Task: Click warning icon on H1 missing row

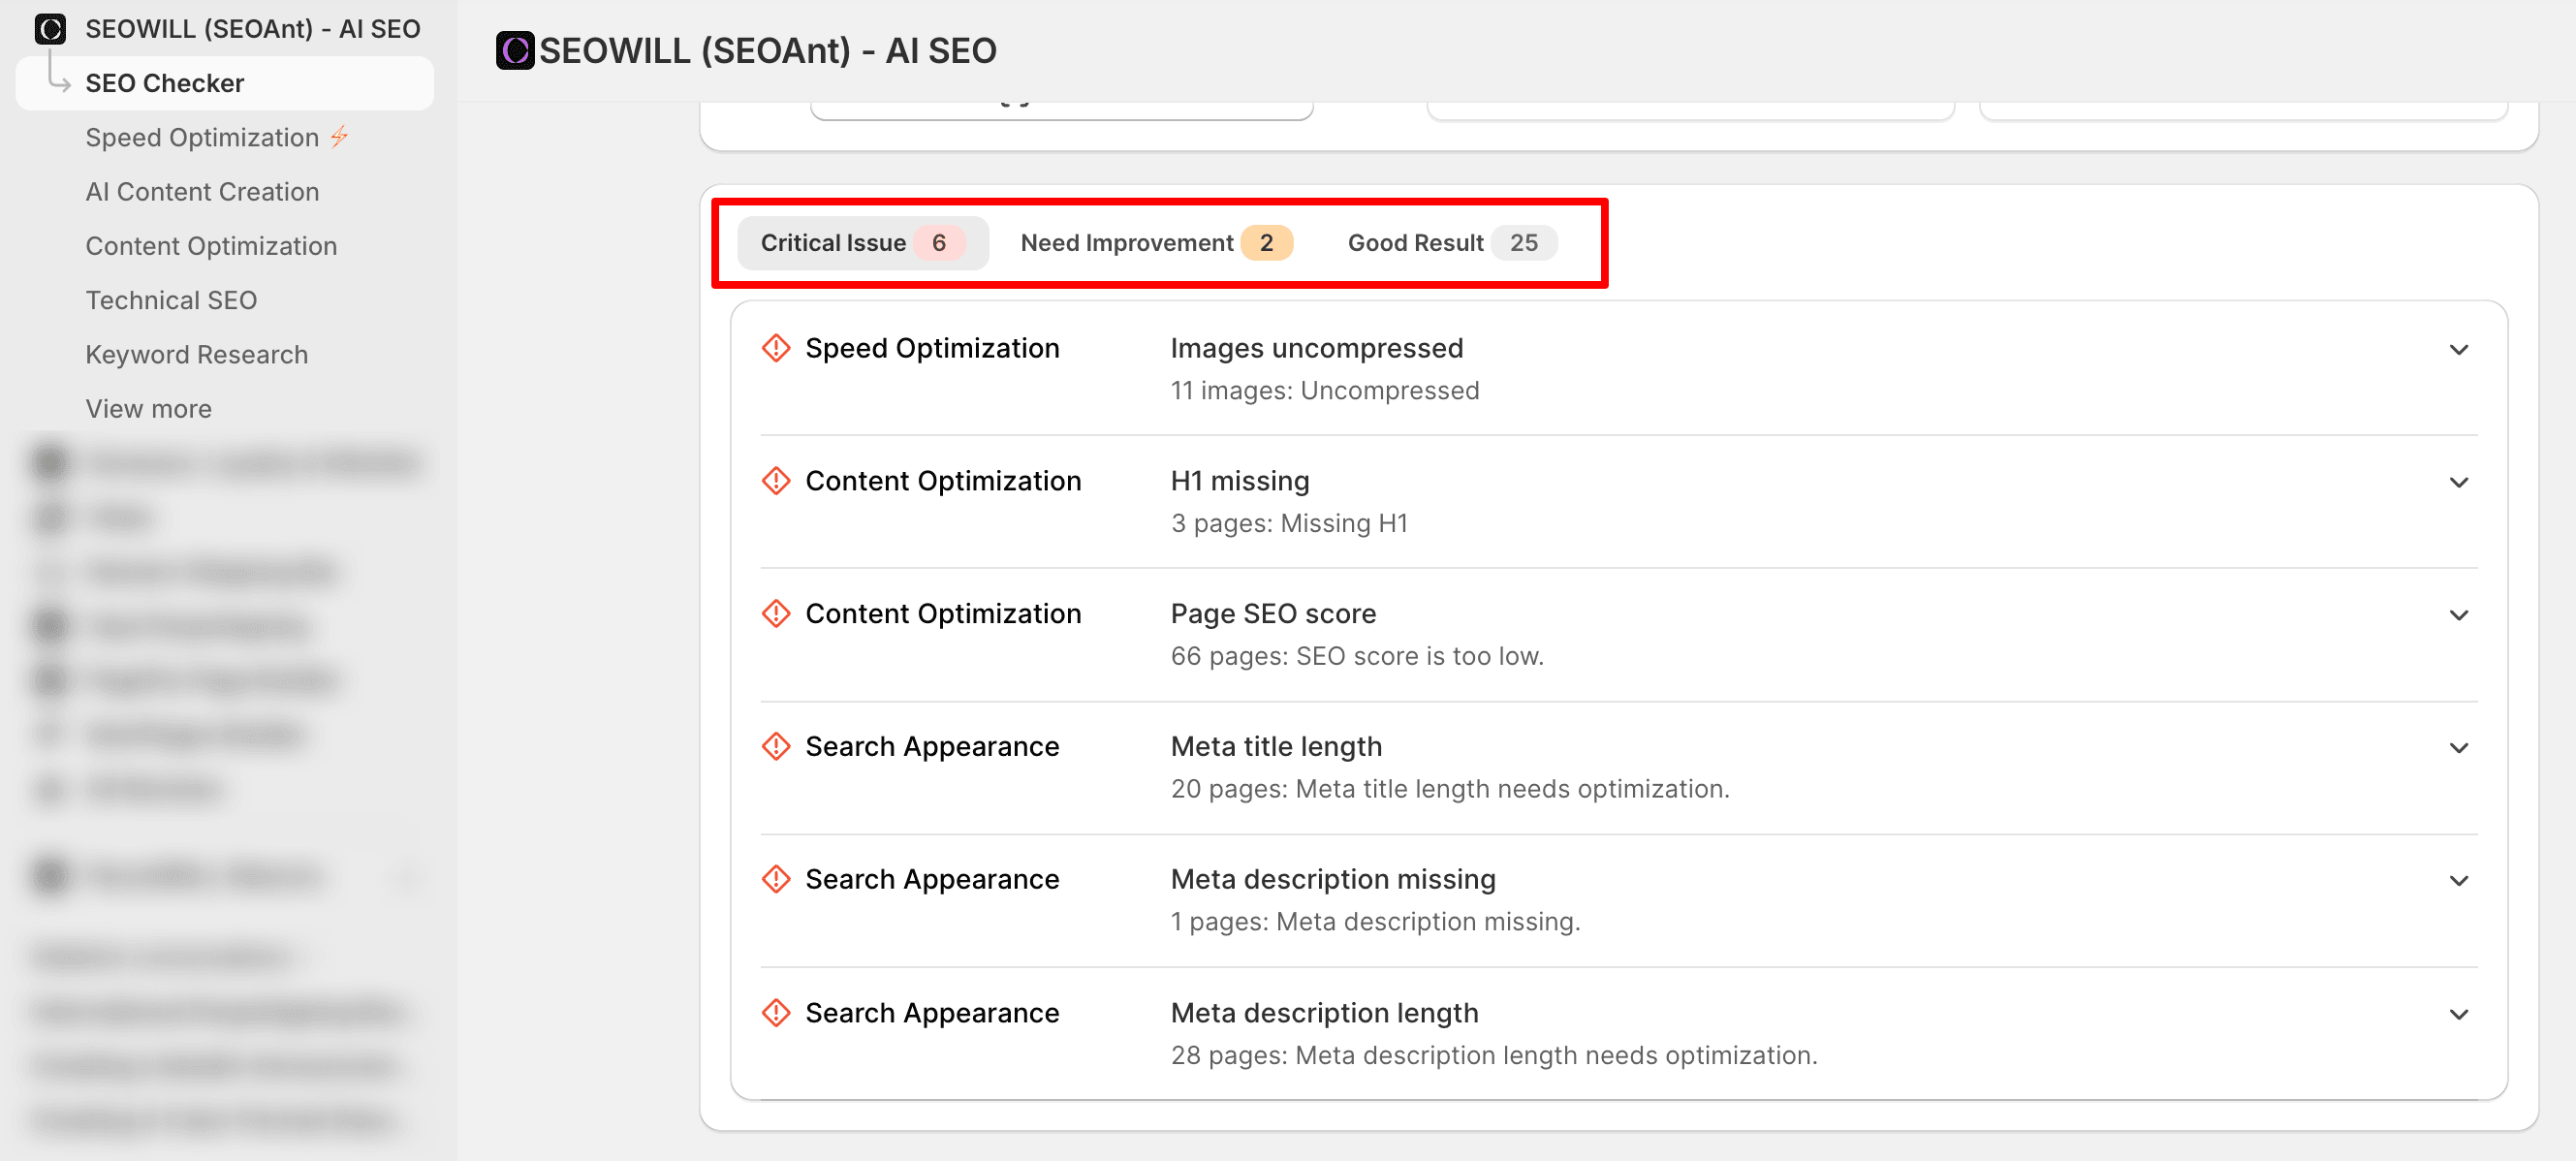Action: [x=776, y=481]
